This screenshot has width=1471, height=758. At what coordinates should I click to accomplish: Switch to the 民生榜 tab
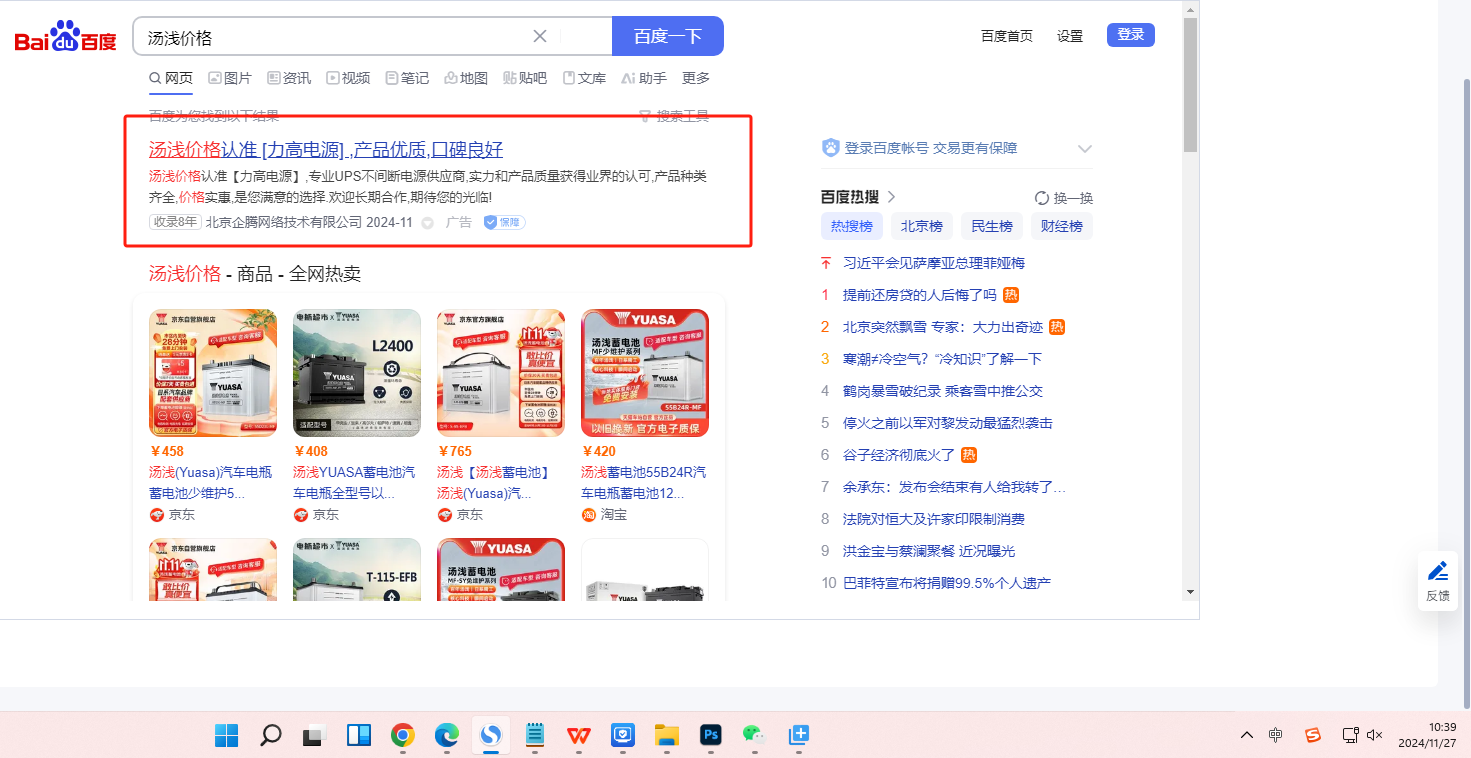[x=992, y=226]
